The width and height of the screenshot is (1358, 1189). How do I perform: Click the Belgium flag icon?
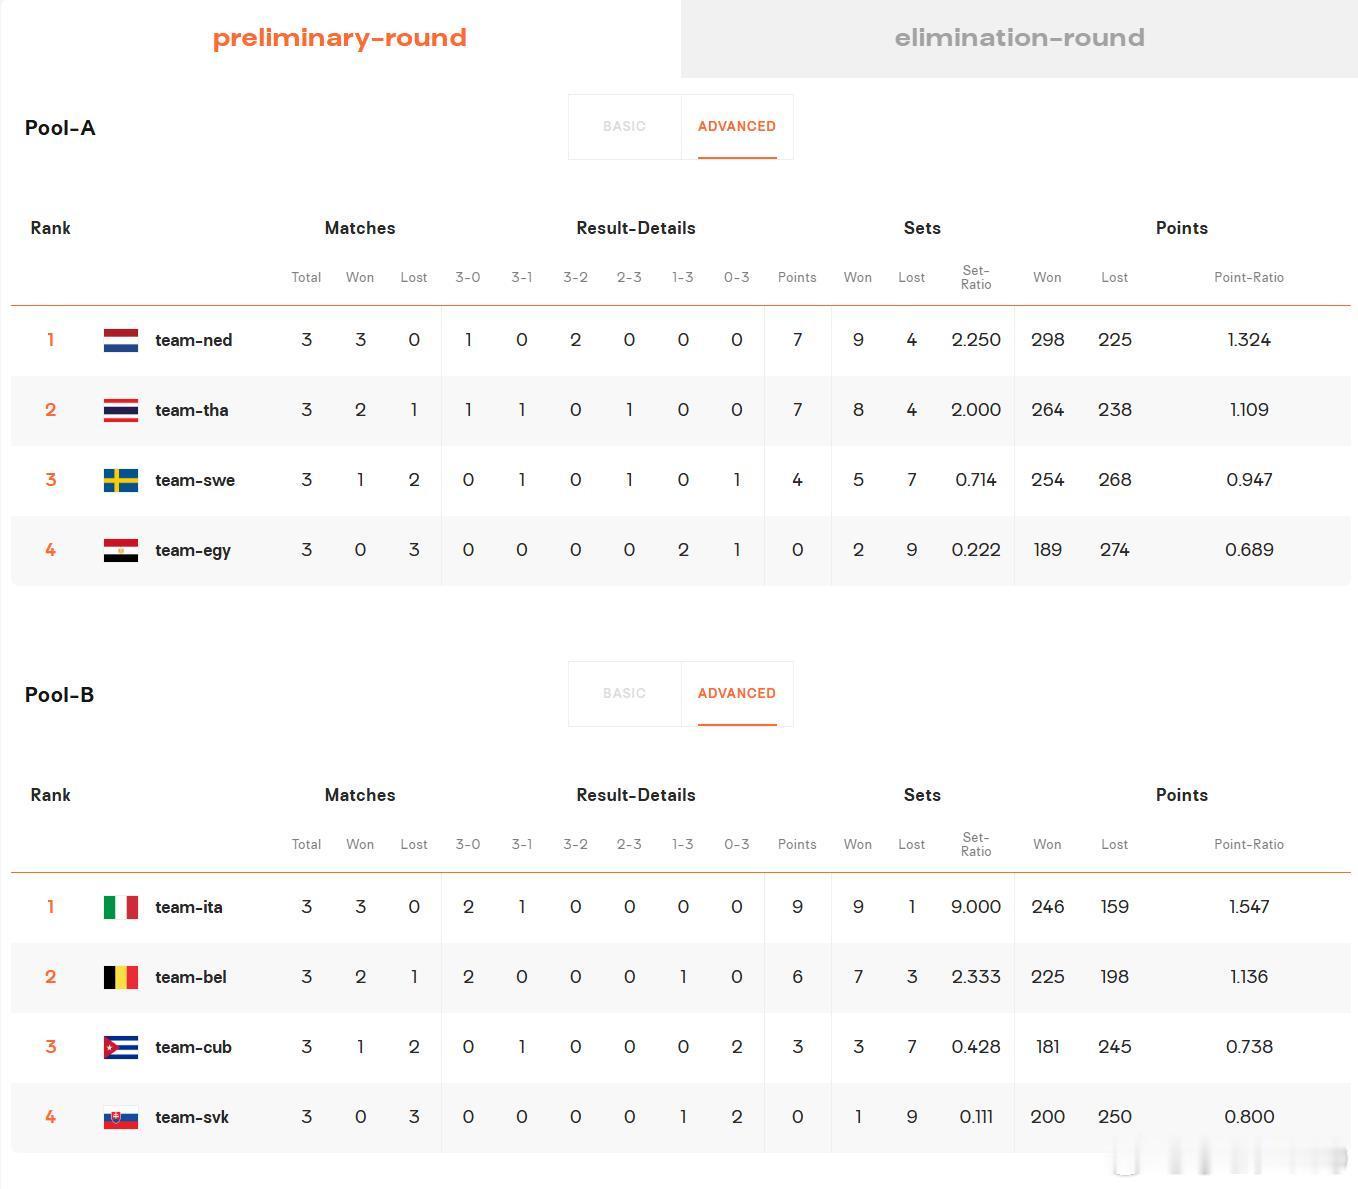click(121, 977)
